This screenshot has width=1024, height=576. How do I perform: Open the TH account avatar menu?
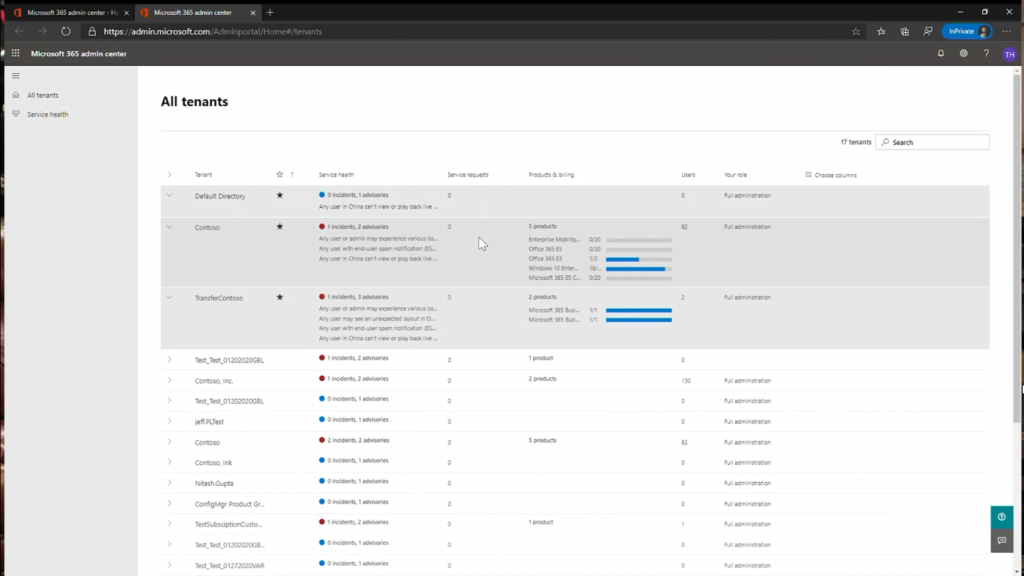[x=1009, y=54]
